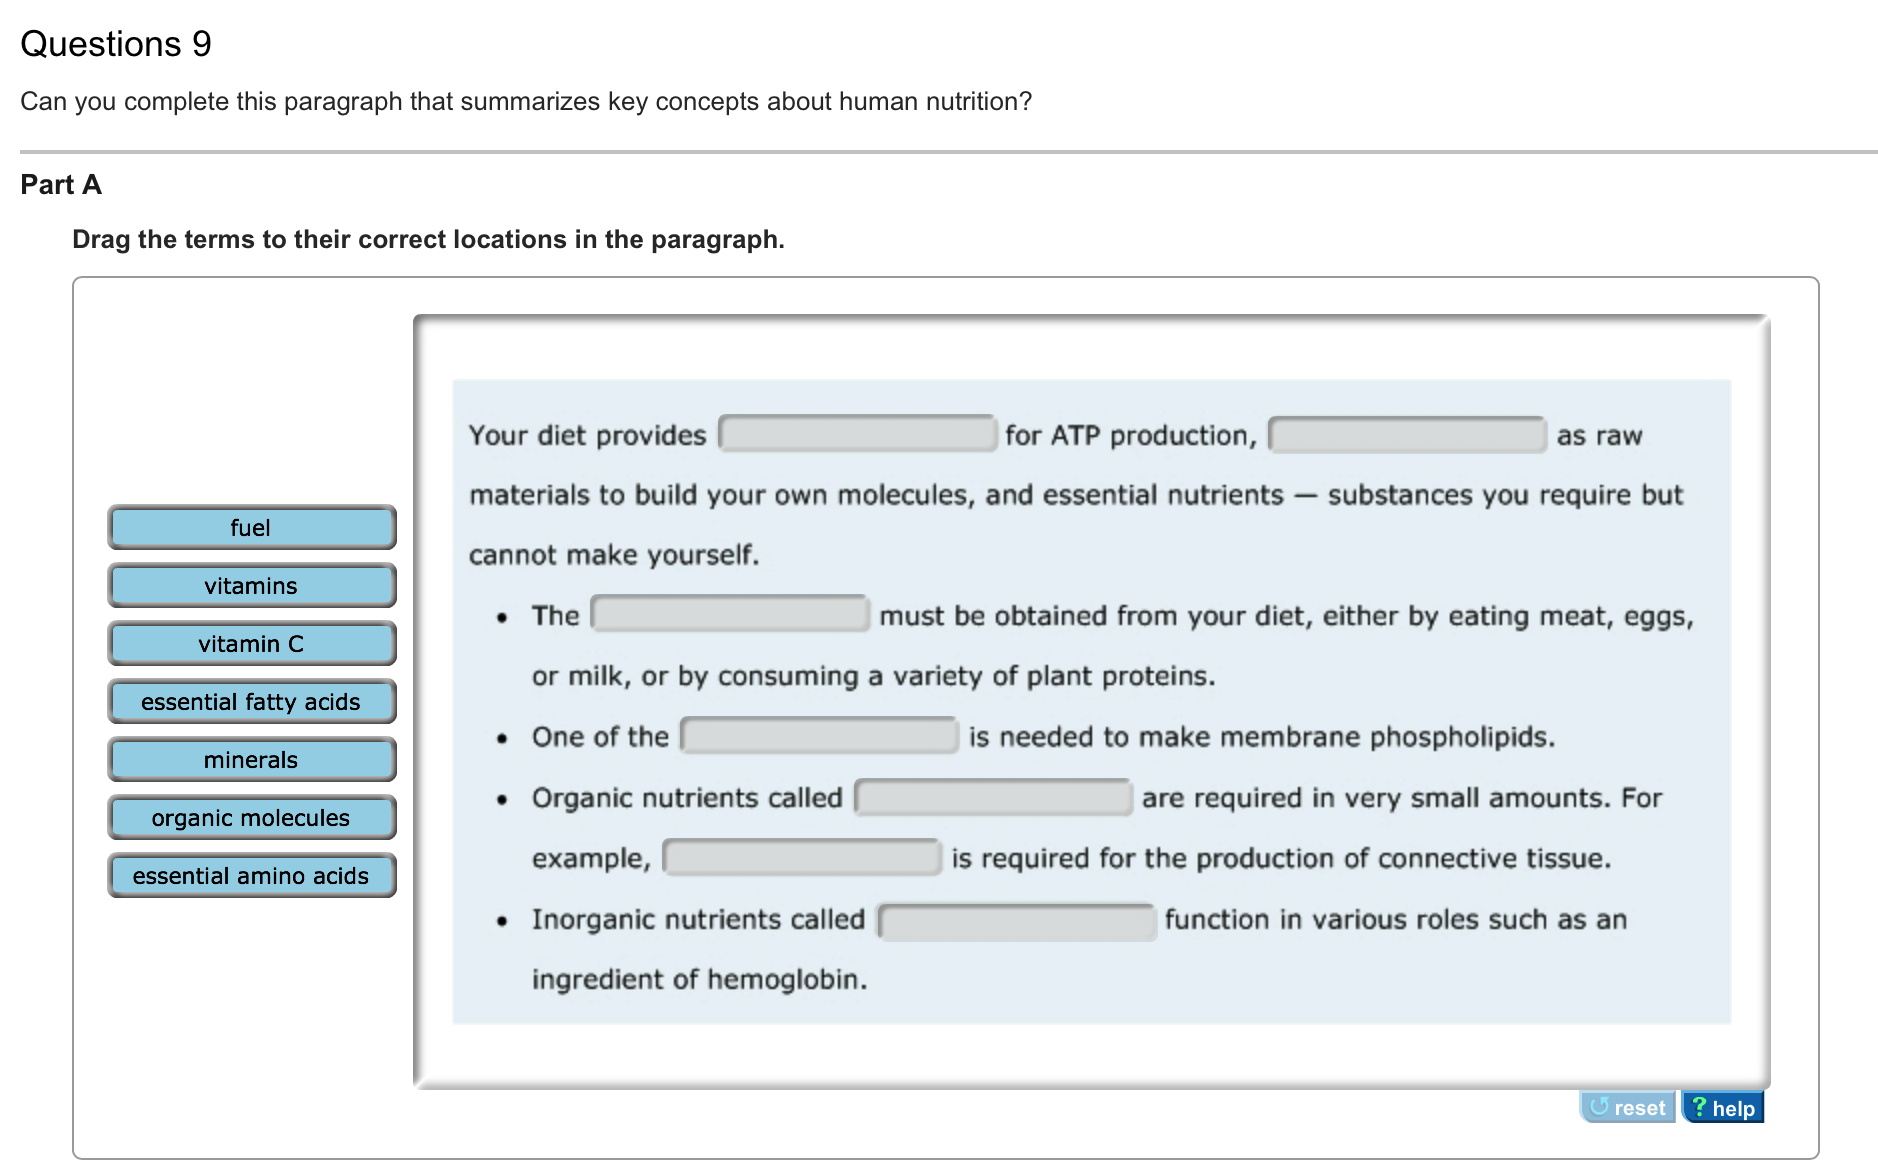Click the blank after 'One of the'
Viewport: 1878px width, 1160px height.
tap(819, 736)
